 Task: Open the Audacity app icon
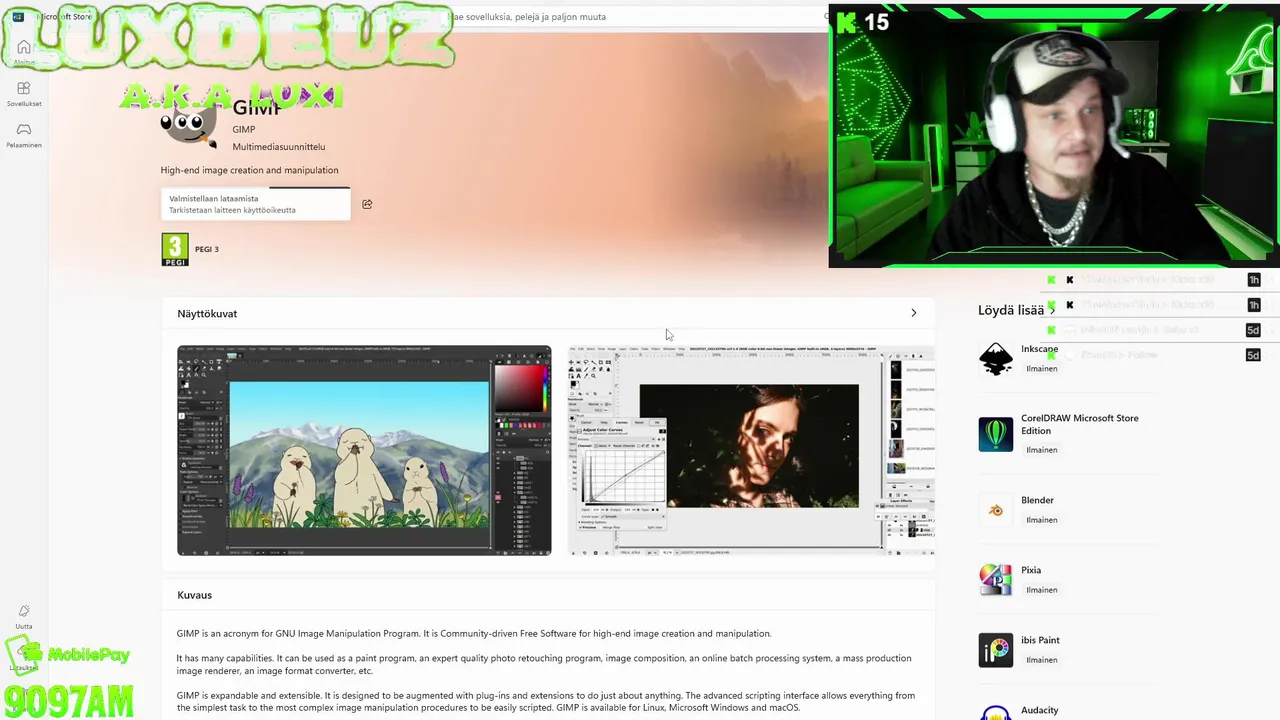point(995,713)
